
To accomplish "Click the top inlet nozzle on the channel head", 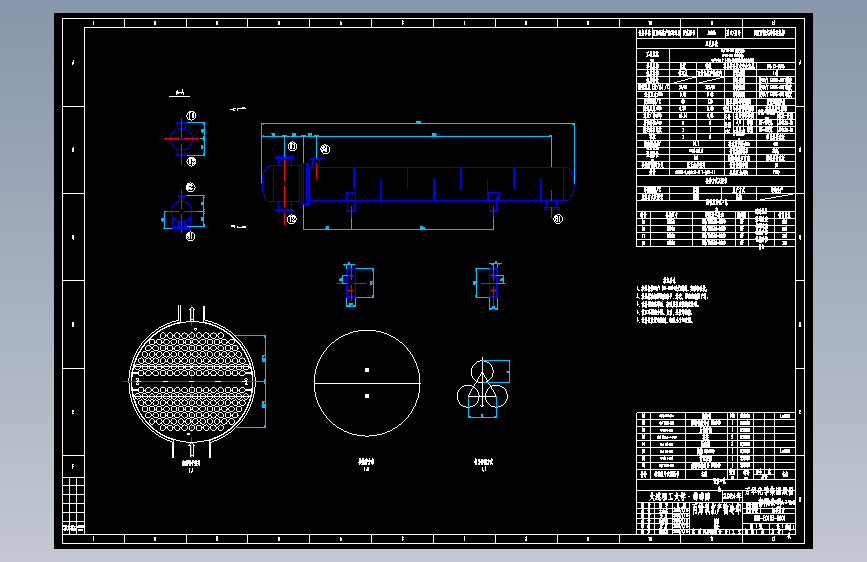I will tap(284, 161).
